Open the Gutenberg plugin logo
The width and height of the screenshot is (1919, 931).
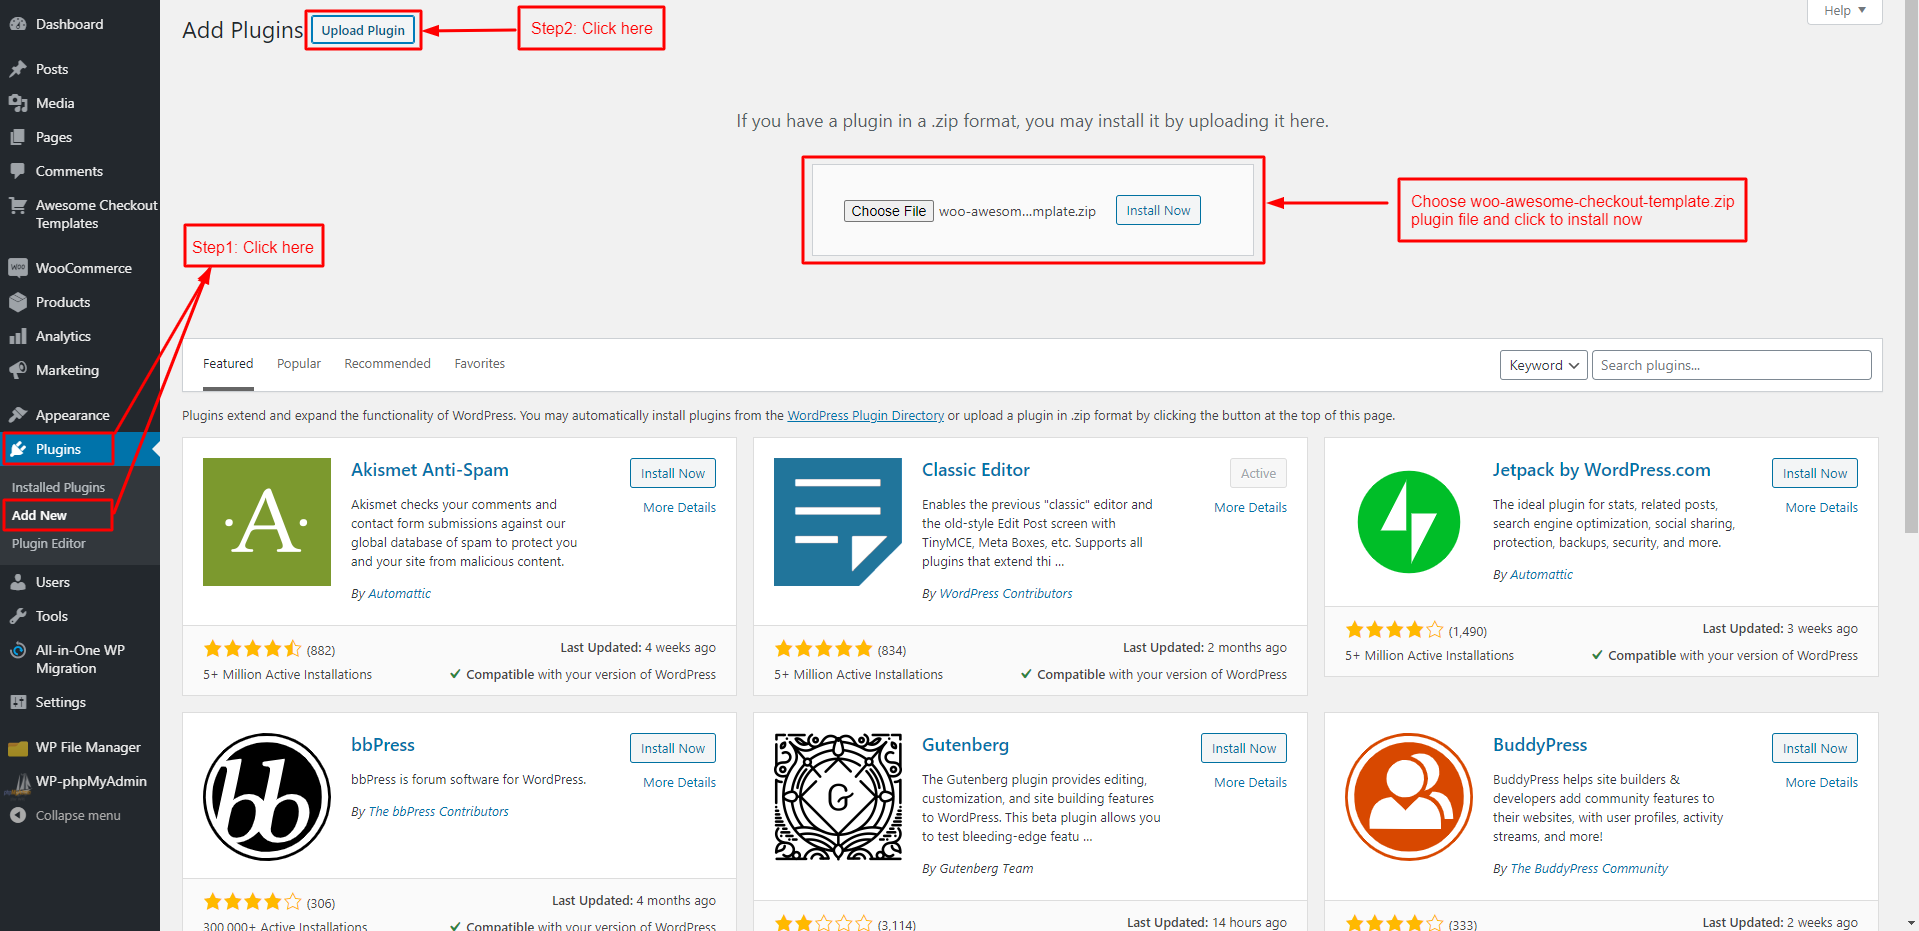pyautogui.click(x=838, y=797)
